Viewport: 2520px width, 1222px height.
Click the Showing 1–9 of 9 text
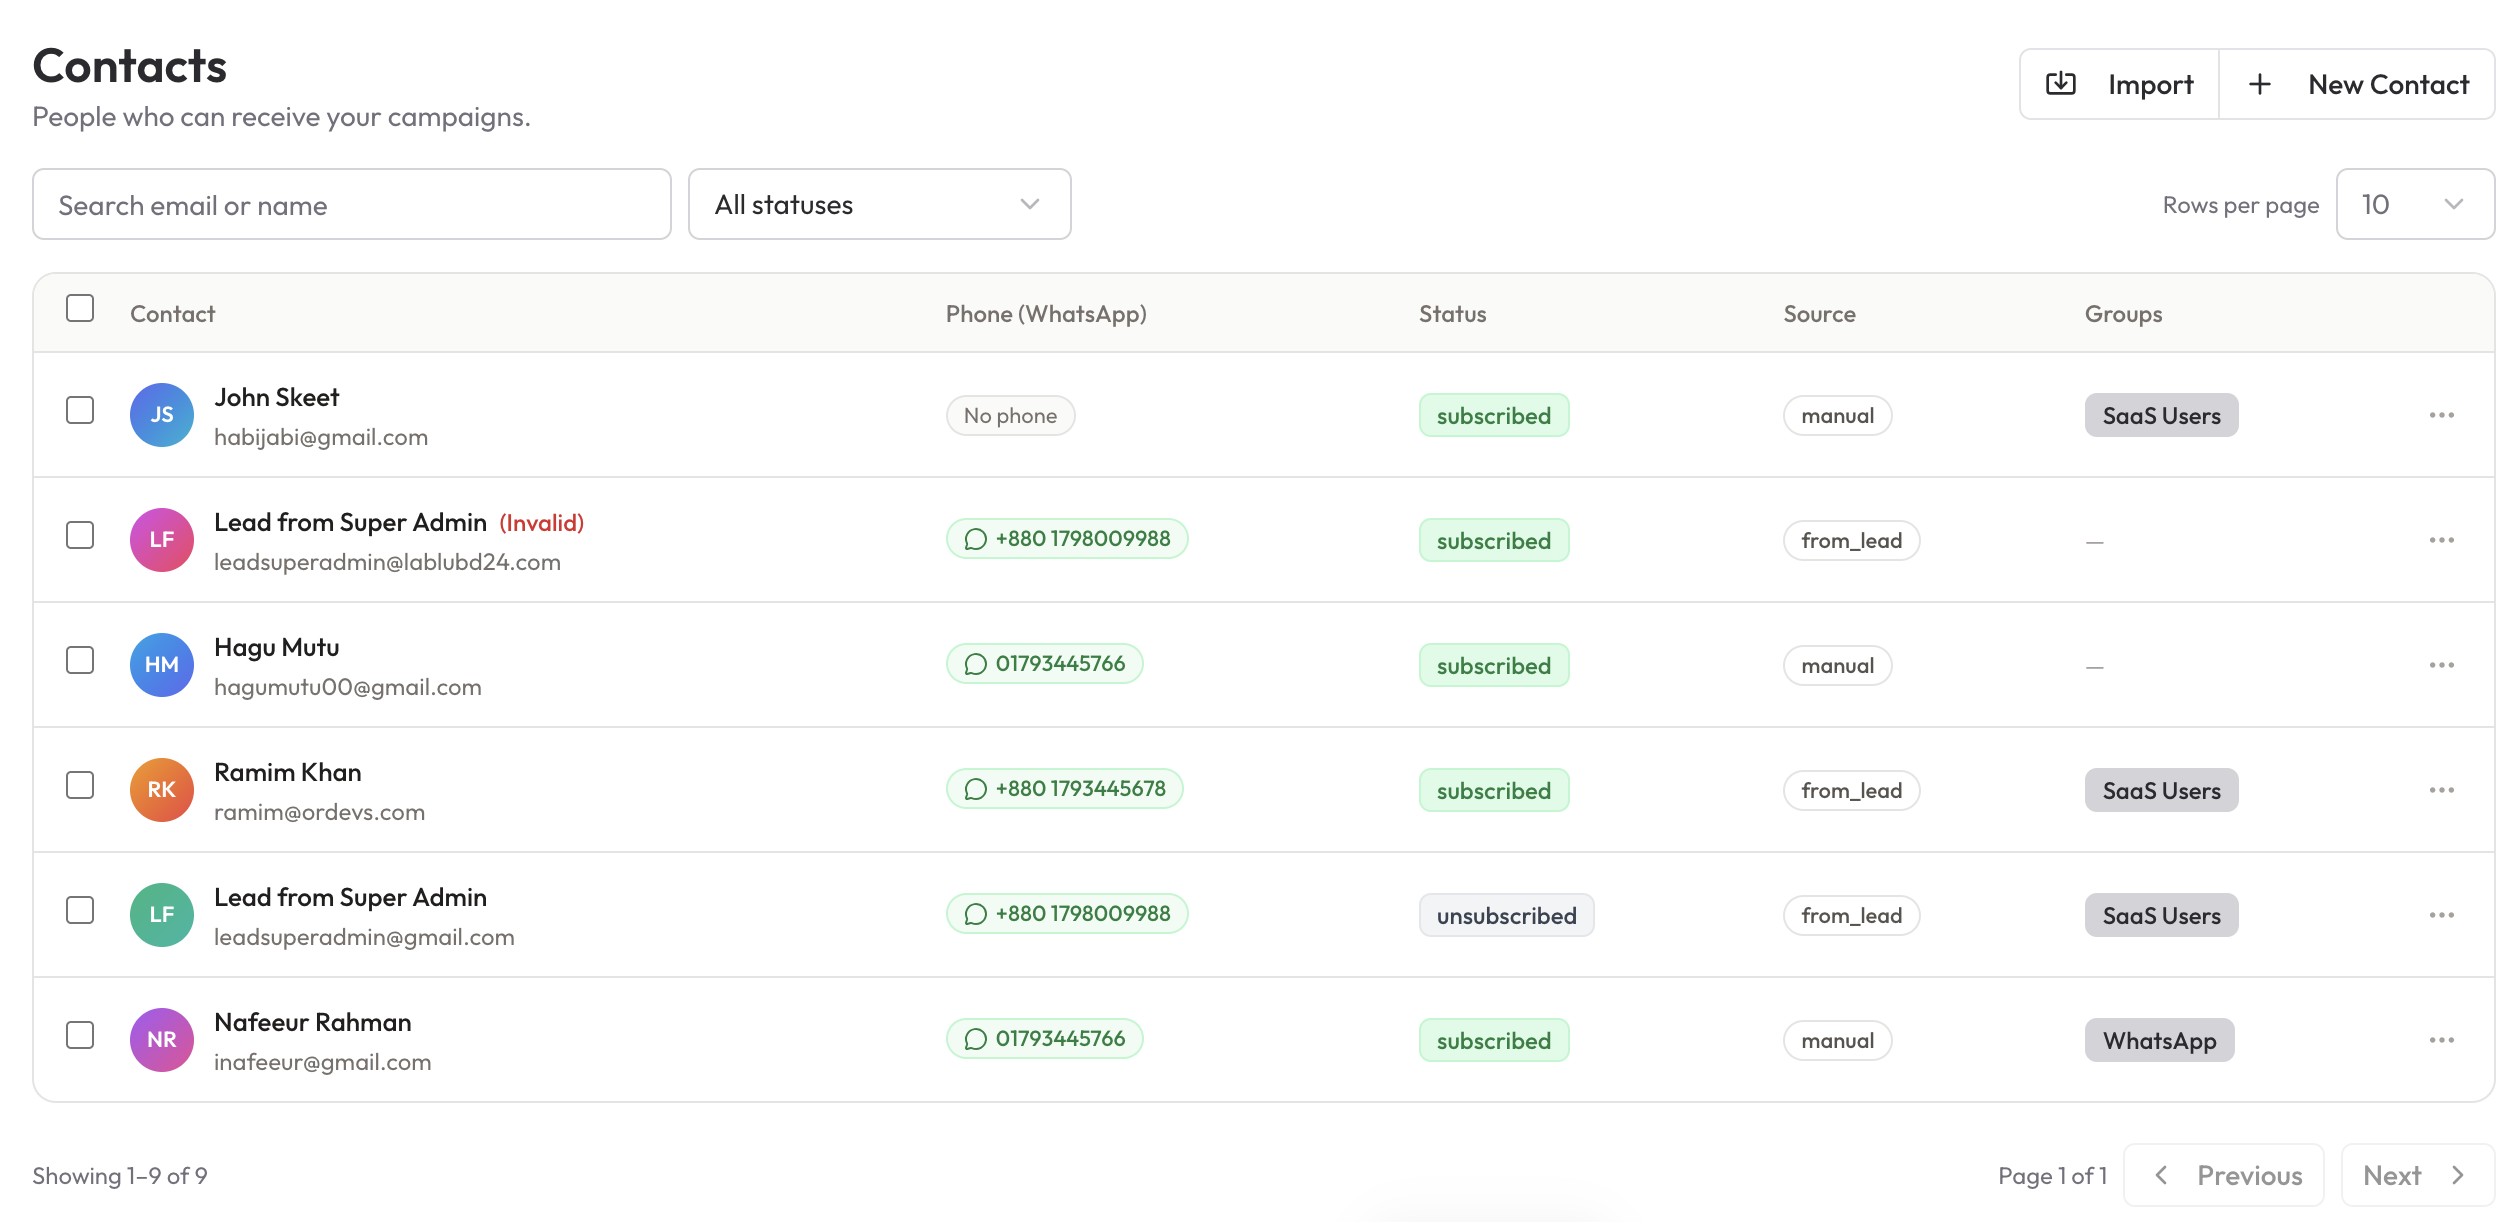click(x=120, y=1176)
